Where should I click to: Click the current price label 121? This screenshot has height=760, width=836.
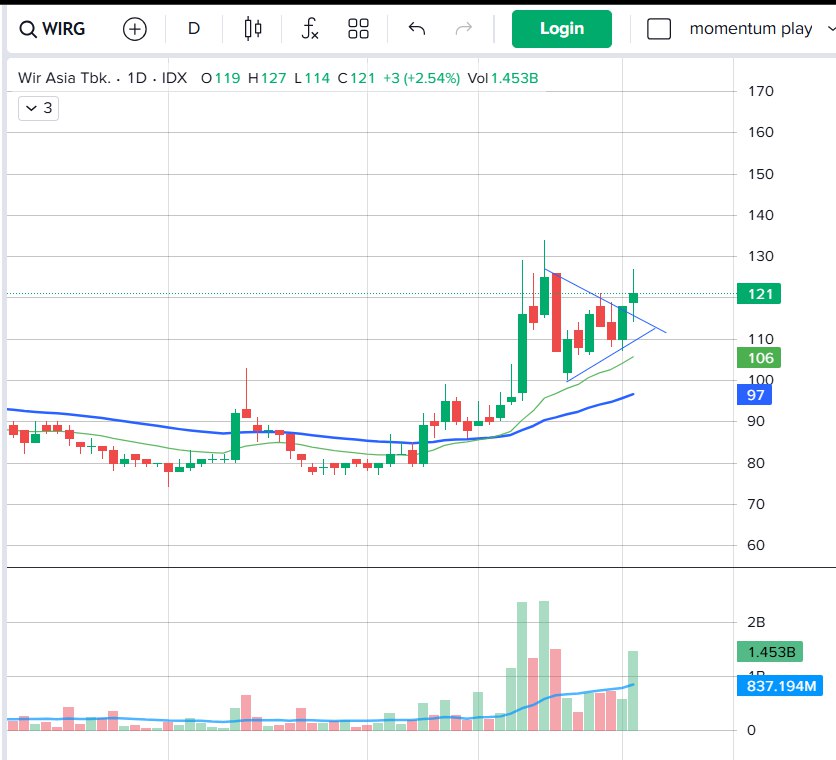(759, 294)
